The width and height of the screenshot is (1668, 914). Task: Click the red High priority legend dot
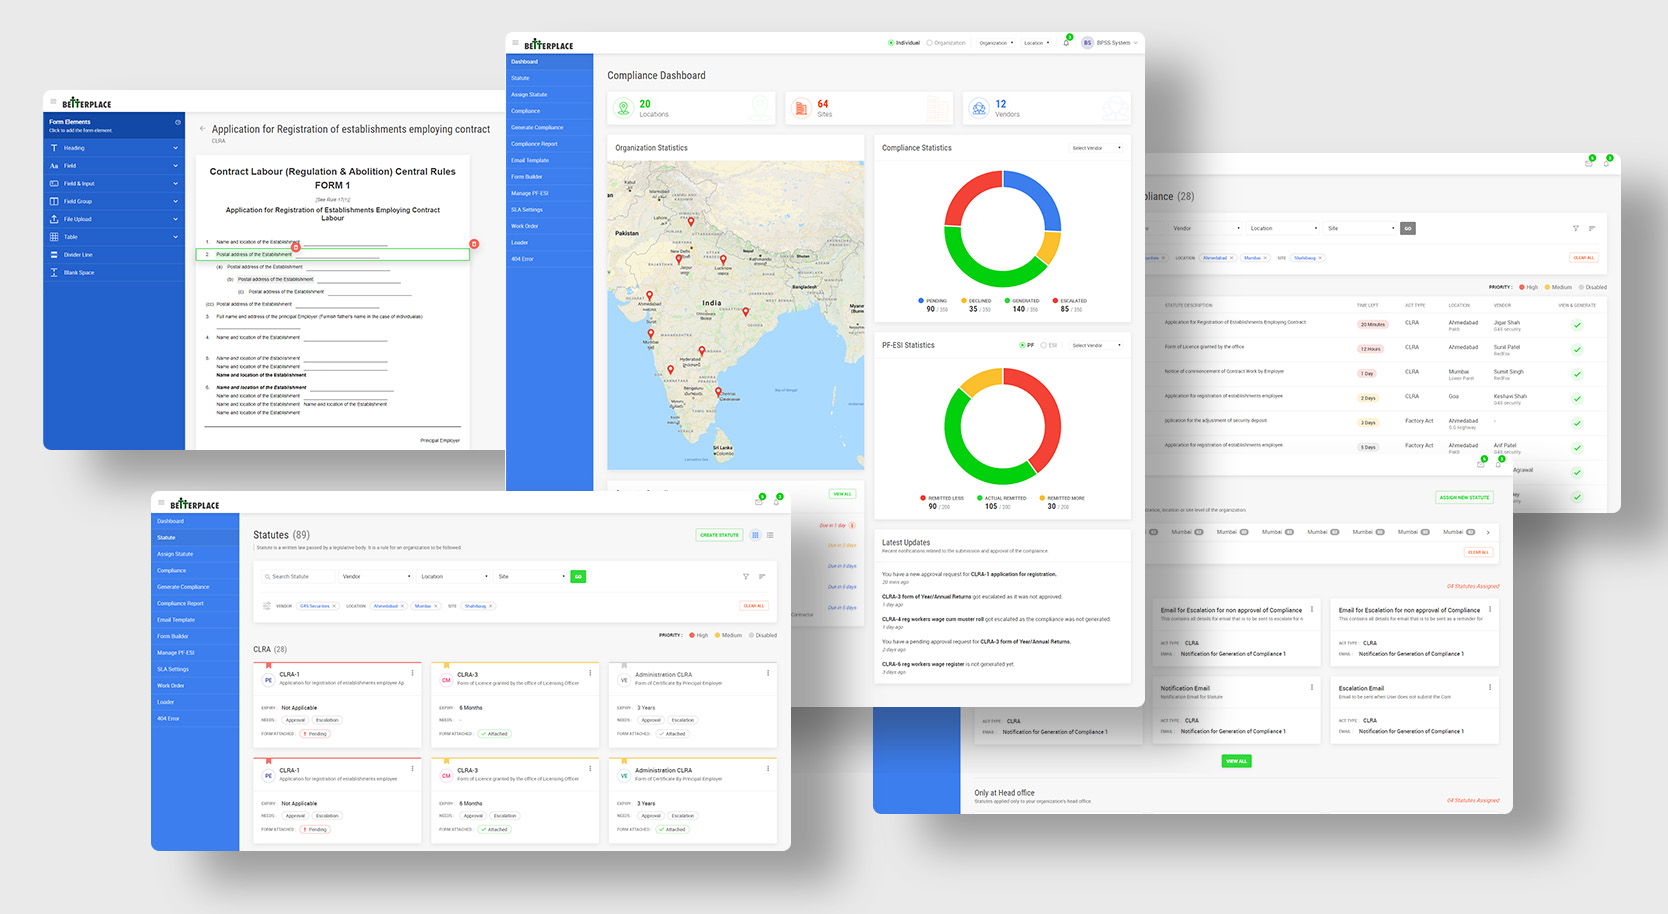(x=691, y=635)
